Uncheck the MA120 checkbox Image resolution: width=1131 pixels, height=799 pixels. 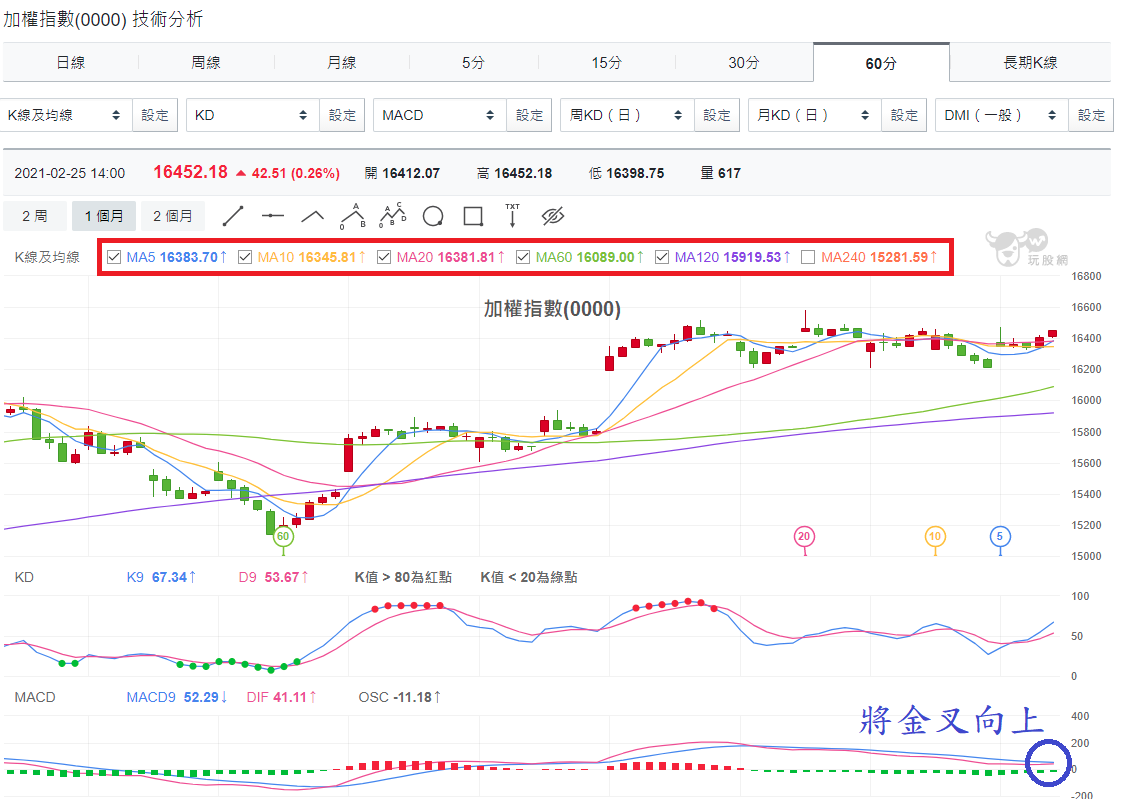662,257
